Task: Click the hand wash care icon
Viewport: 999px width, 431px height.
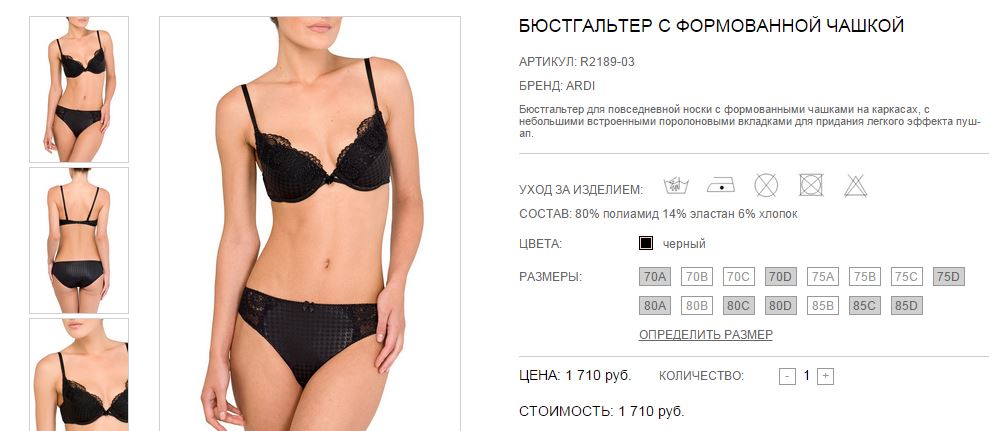Action: [x=676, y=186]
